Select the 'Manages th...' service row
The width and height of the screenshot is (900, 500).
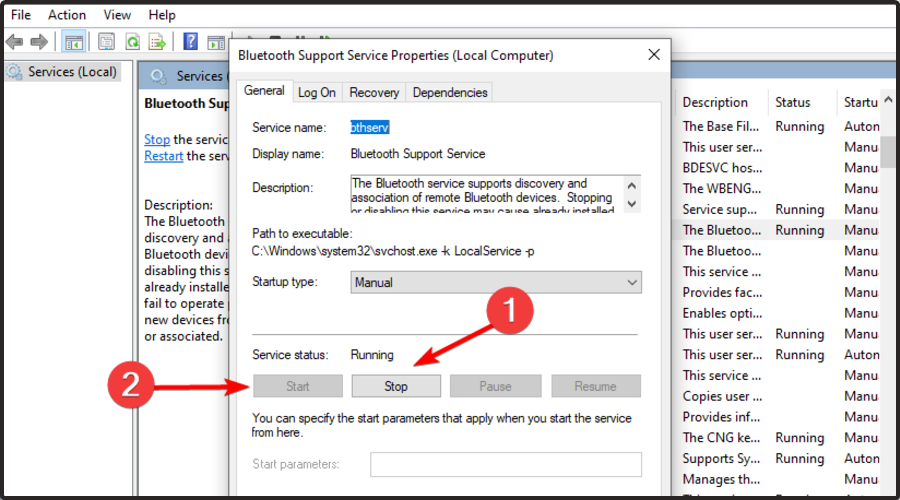(777, 479)
